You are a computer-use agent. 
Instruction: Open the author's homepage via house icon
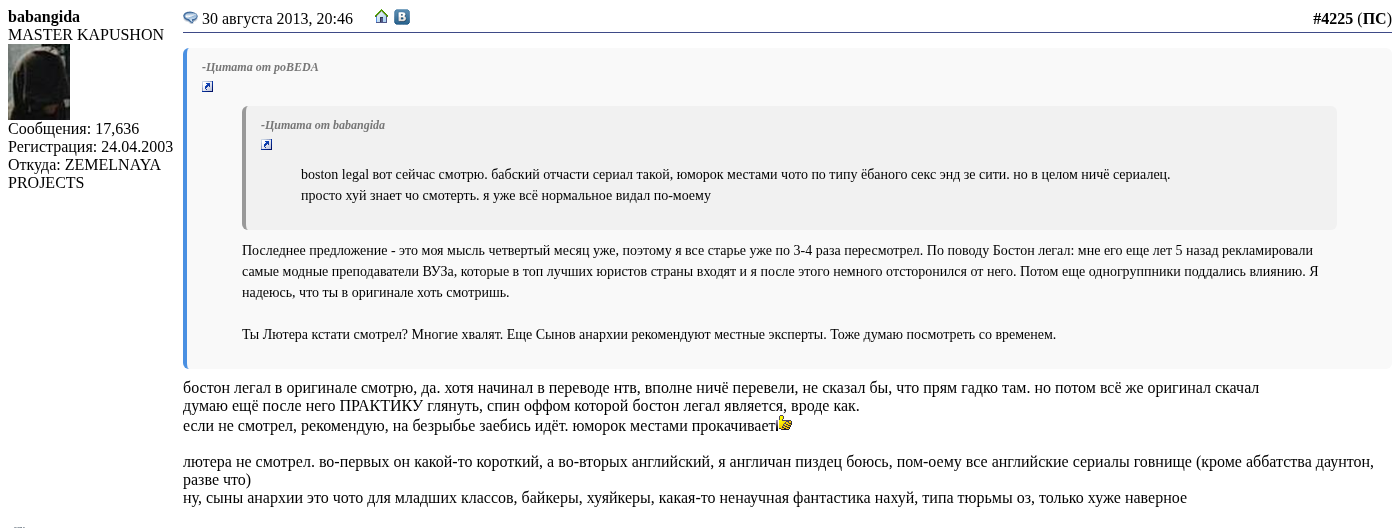[x=381, y=17]
